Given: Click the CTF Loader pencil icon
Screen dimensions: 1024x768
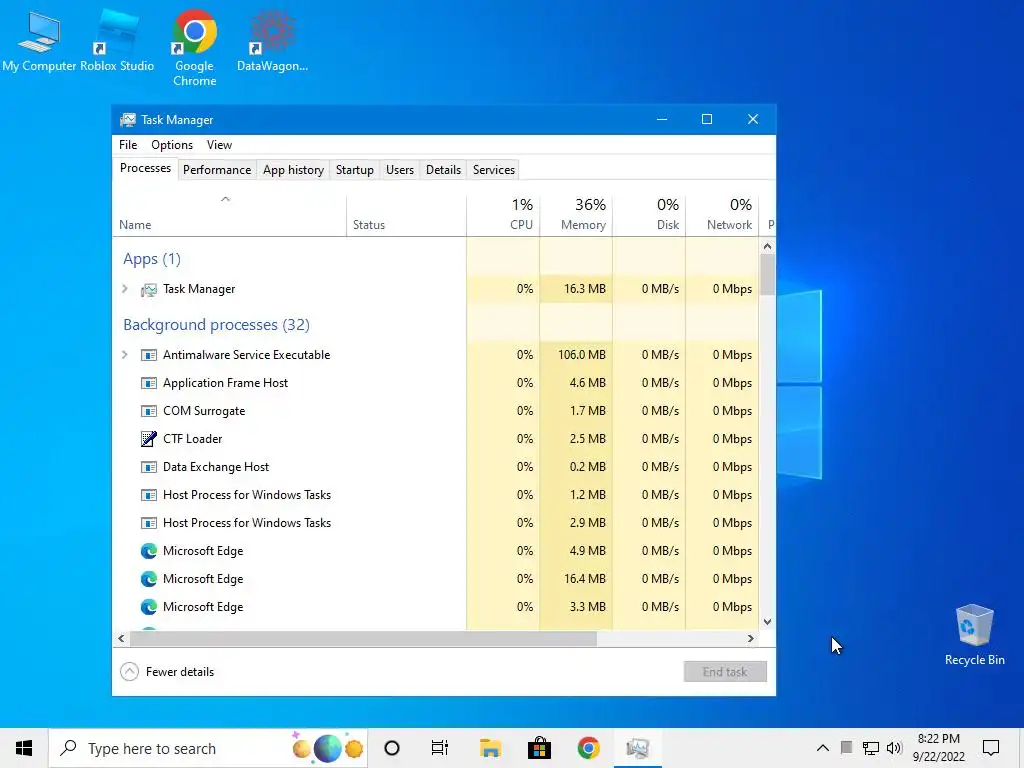Looking at the screenshot, I should tap(149, 439).
